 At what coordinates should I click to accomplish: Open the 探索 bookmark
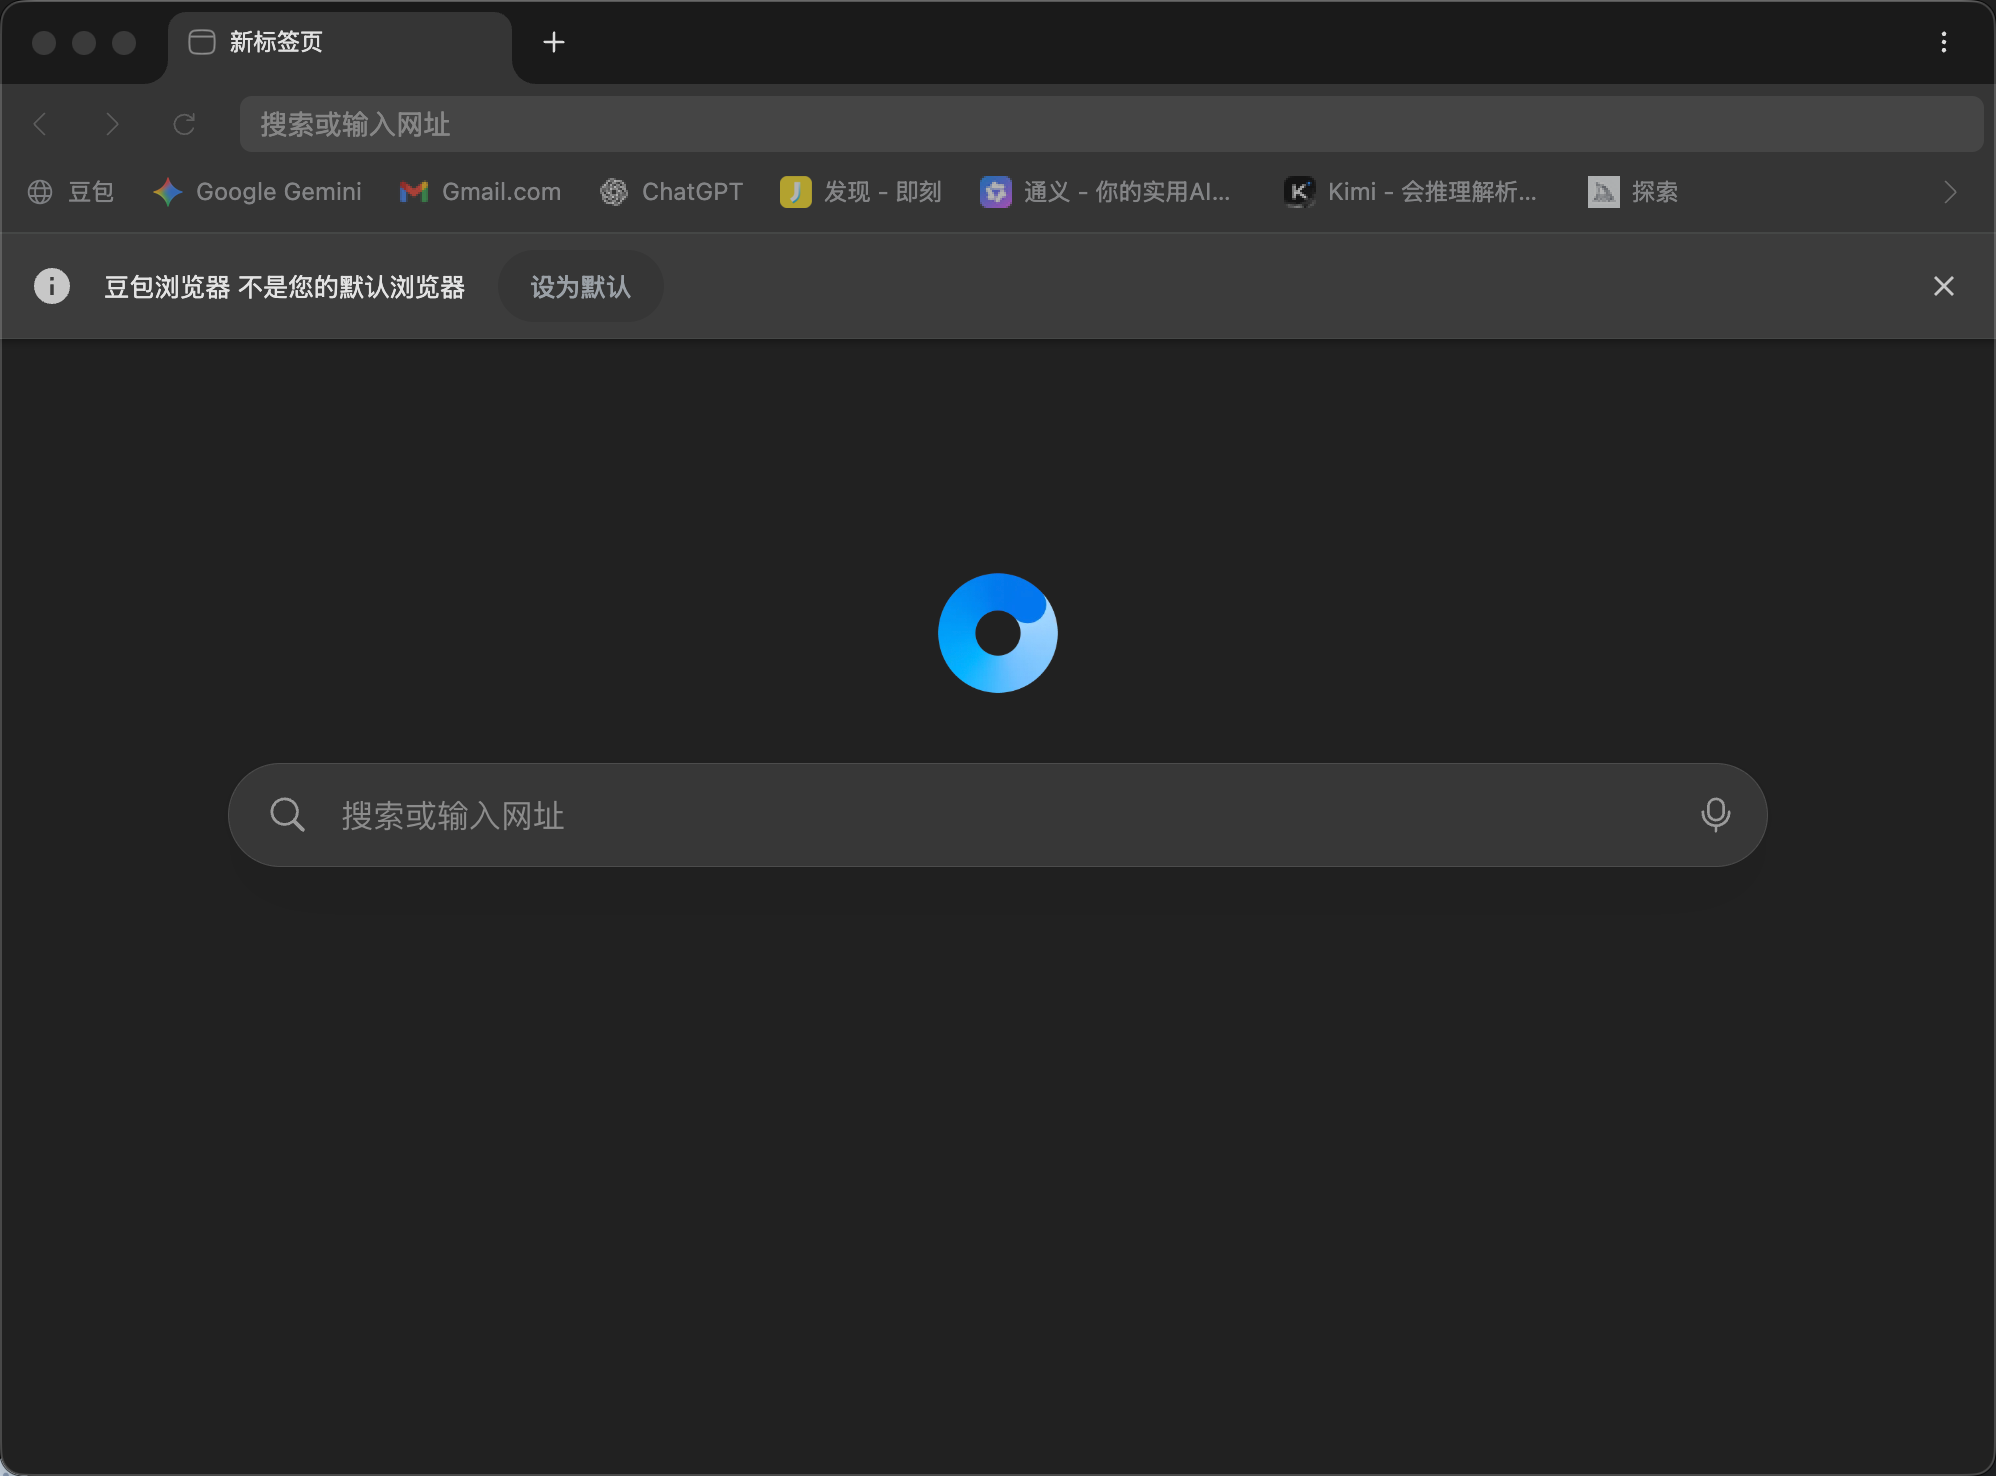pos(1633,192)
